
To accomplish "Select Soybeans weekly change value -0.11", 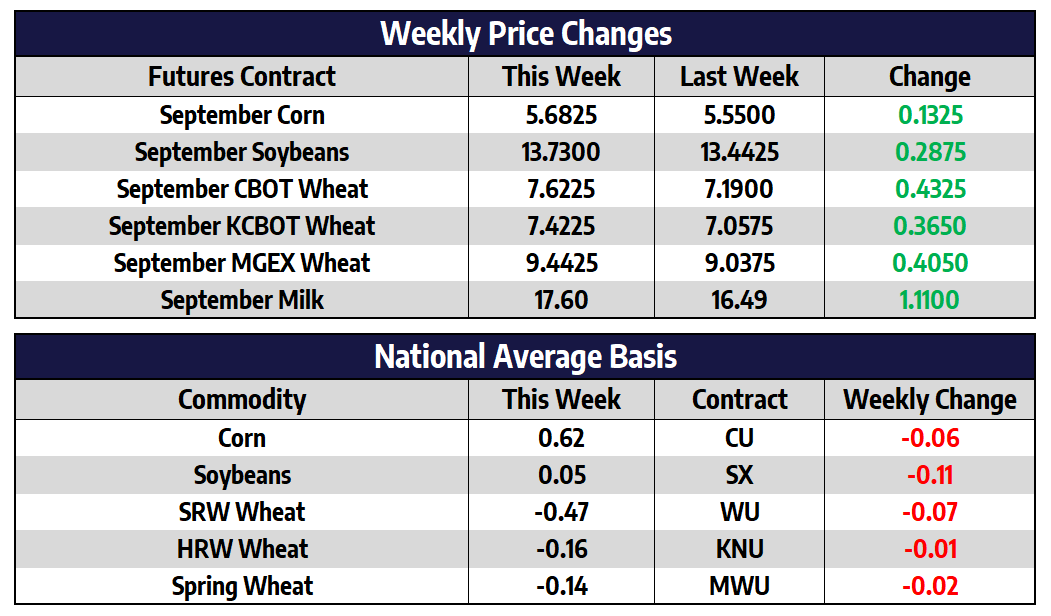I will pos(930,475).
